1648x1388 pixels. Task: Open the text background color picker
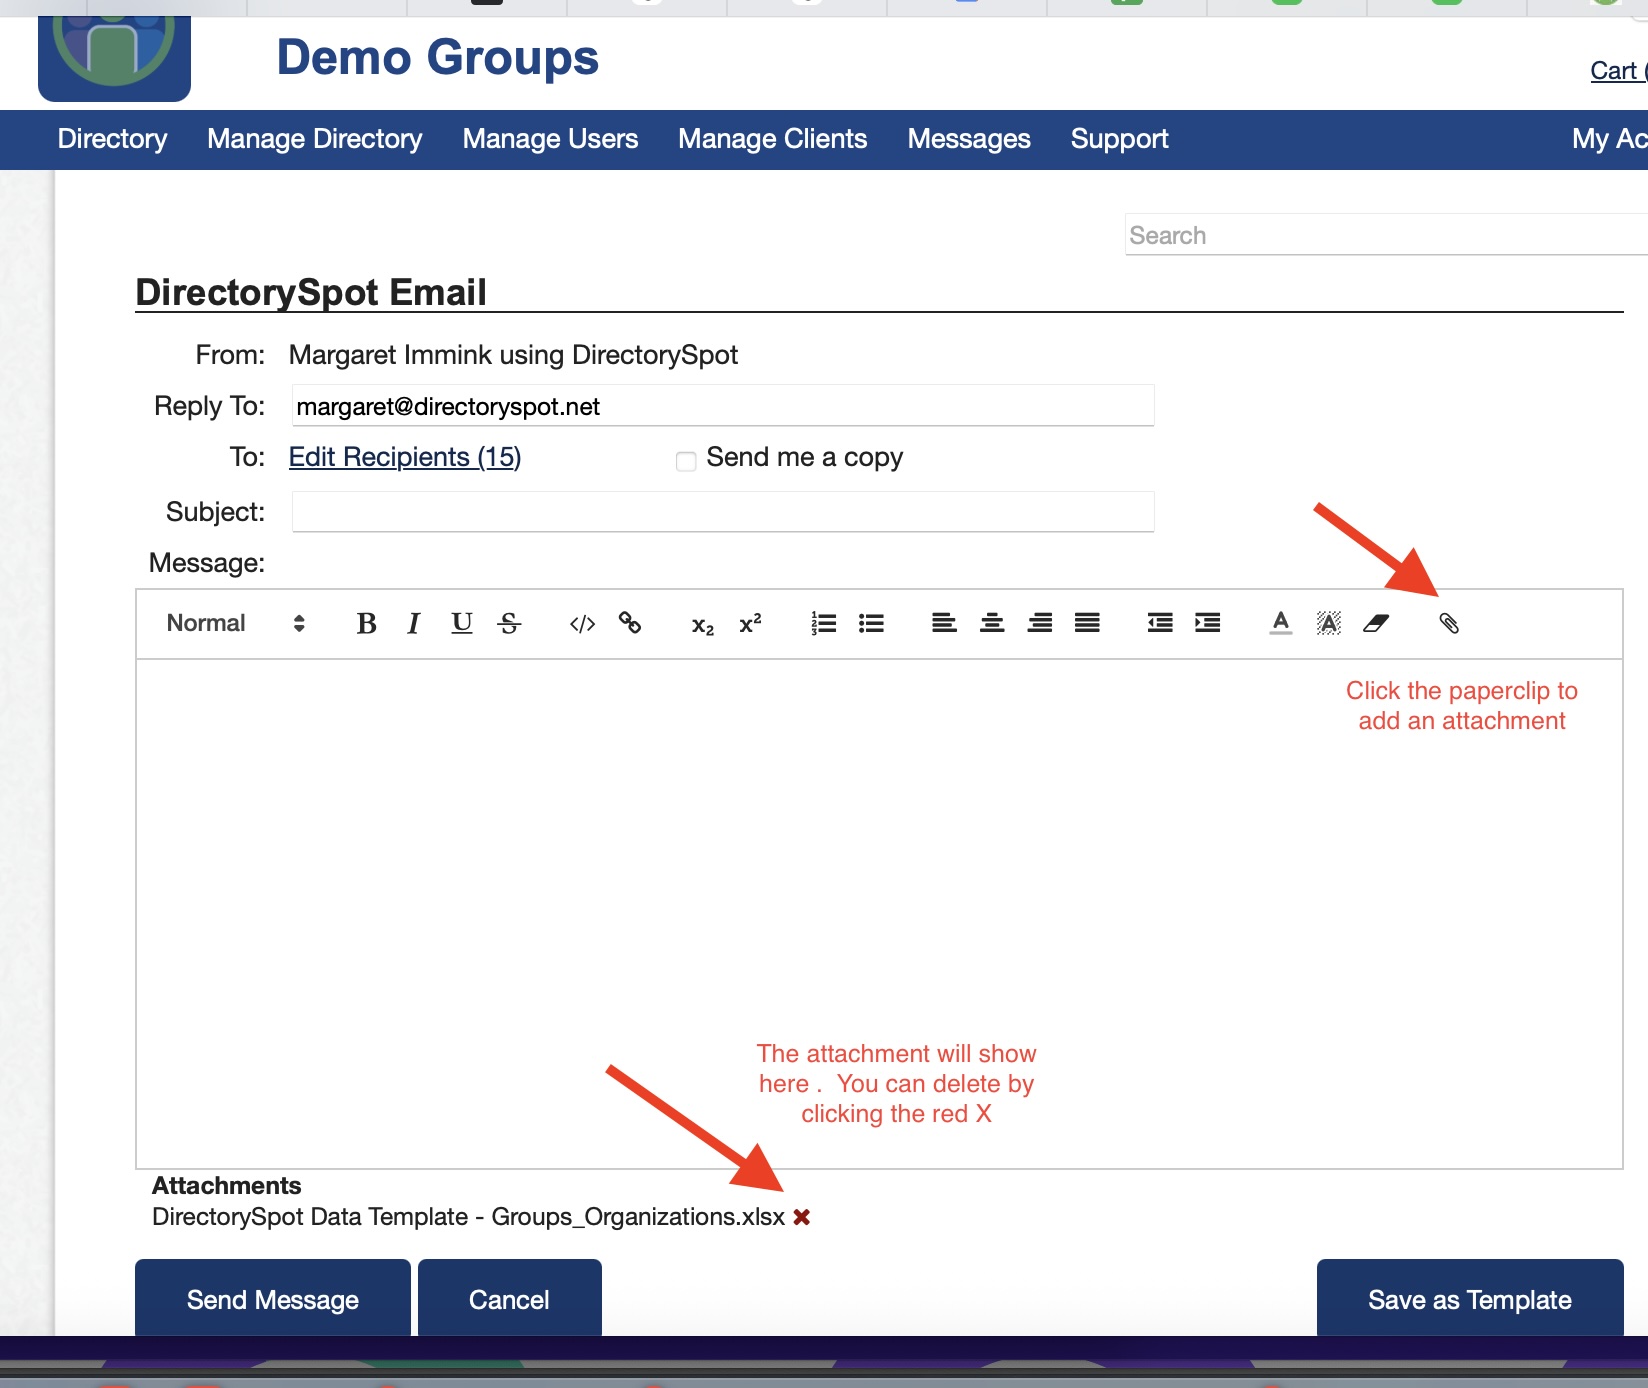pos(1328,623)
